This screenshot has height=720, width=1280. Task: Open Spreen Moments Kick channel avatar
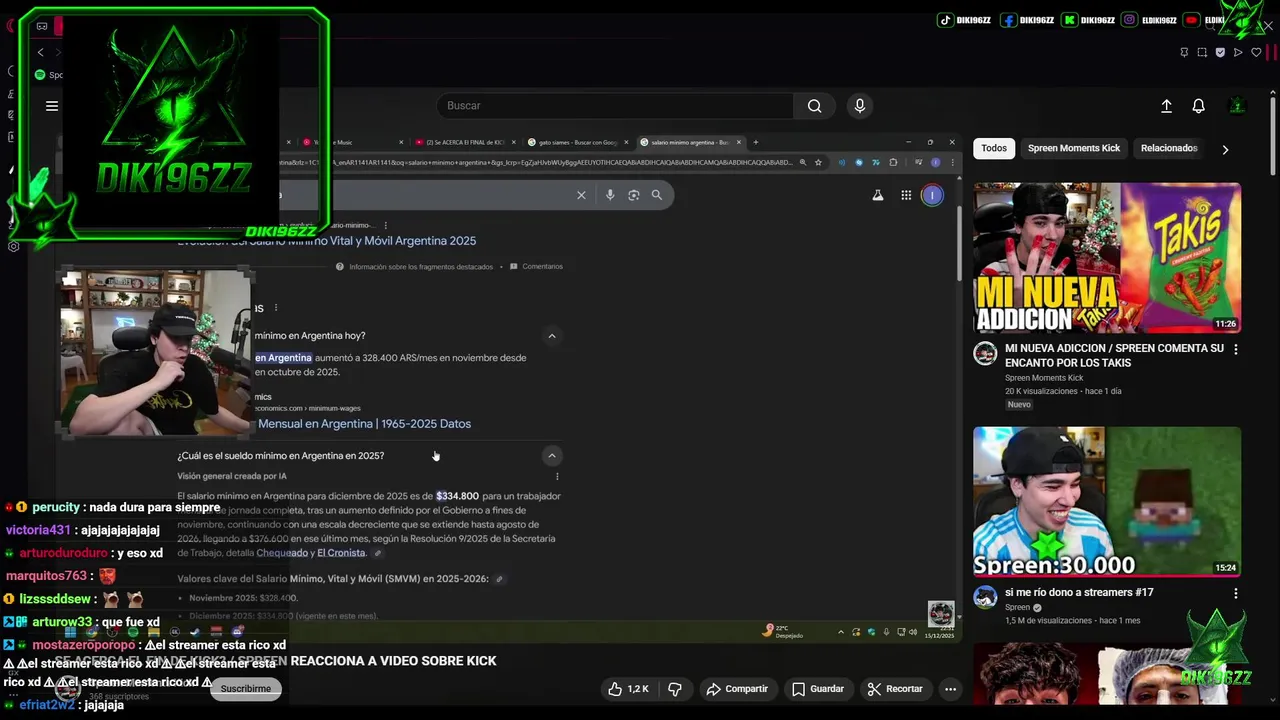(985, 353)
